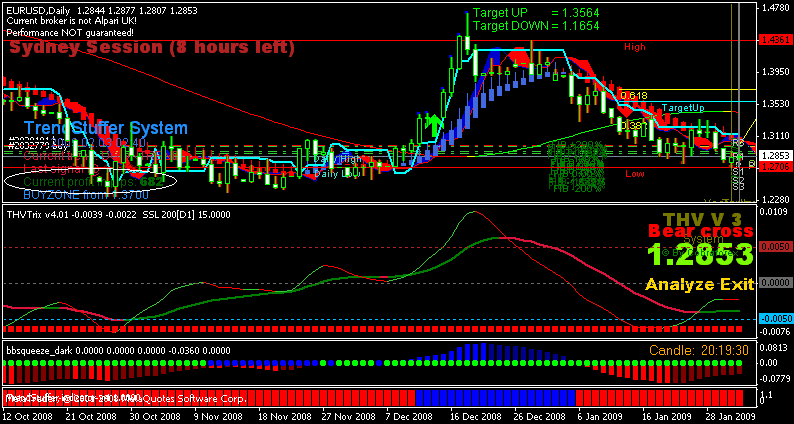Image resolution: width=794 pixels, height=424 pixels.
Task: Select 'Current broker is not Alpari UK!' warning
Action: point(71,21)
